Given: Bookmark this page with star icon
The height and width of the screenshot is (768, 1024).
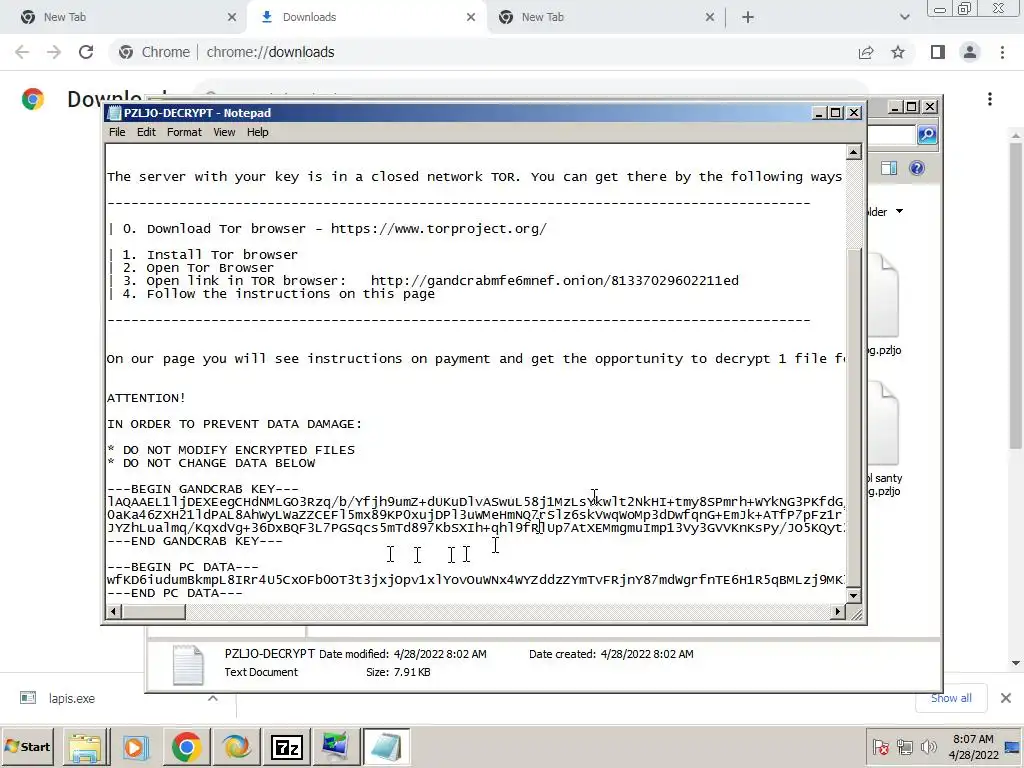Looking at the screenshot, I should click(898, 52).
